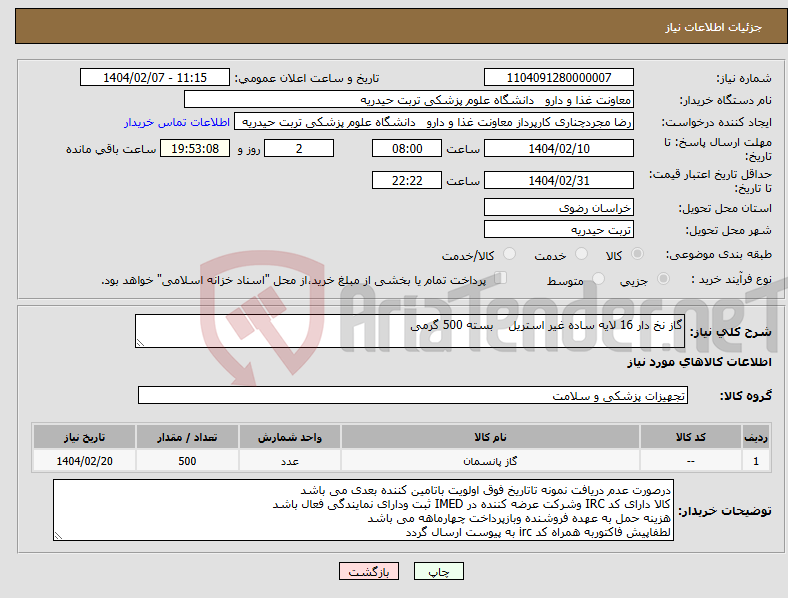Click the buyer notes text area

[x=363, y=510]
